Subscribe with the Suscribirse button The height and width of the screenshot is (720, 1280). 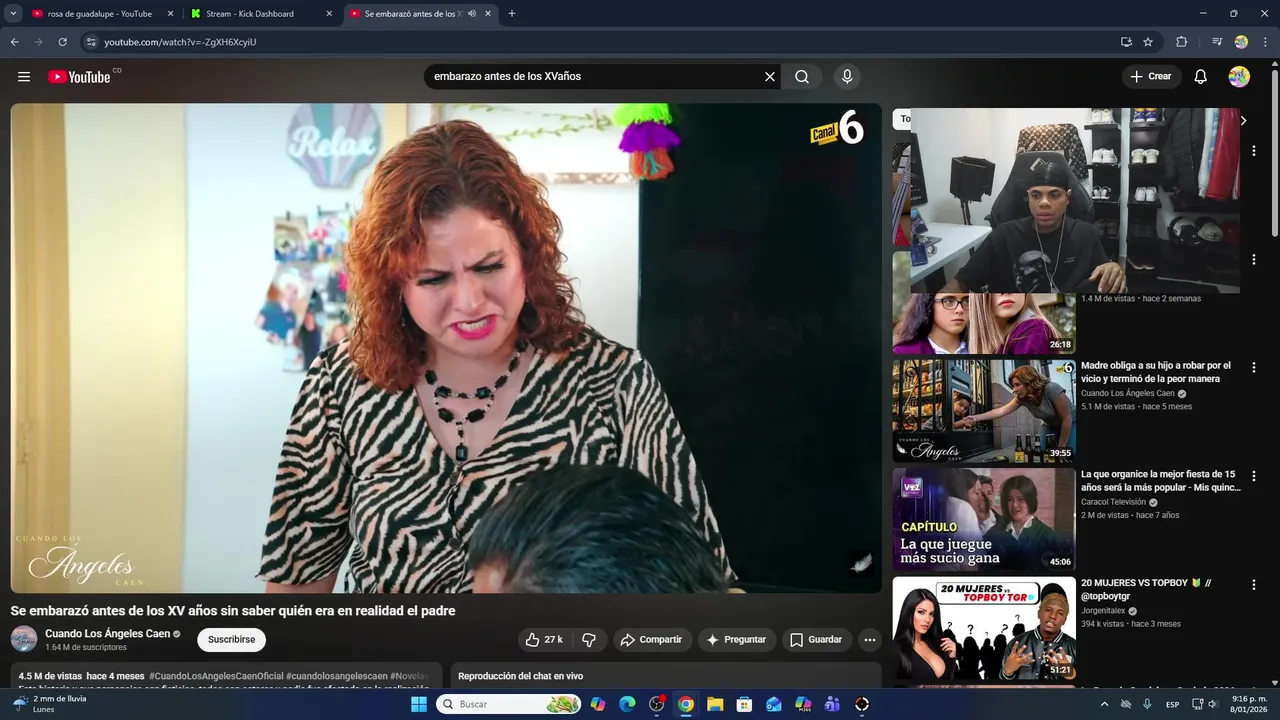(x=232, y=640)
